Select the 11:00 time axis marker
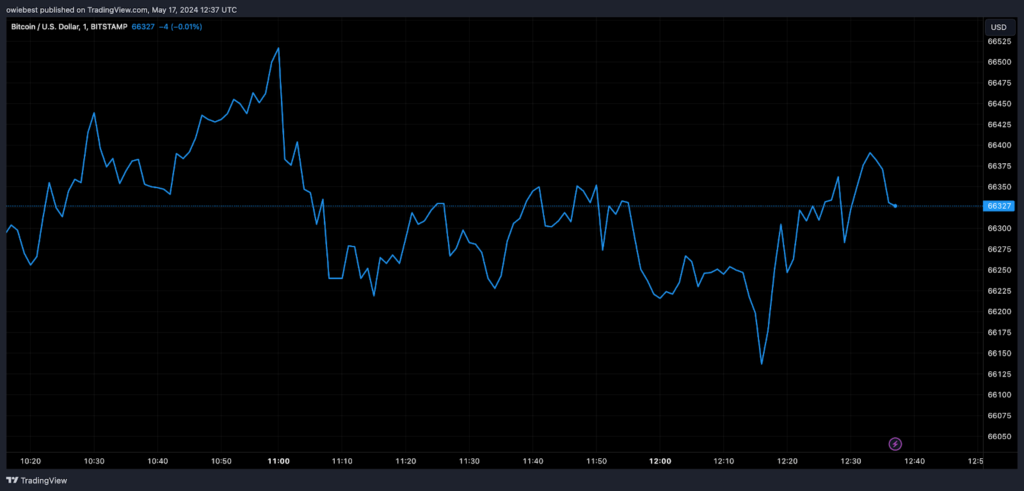Screen dimensions: 1024x491 pyautogui.click(x=279, y=461)
